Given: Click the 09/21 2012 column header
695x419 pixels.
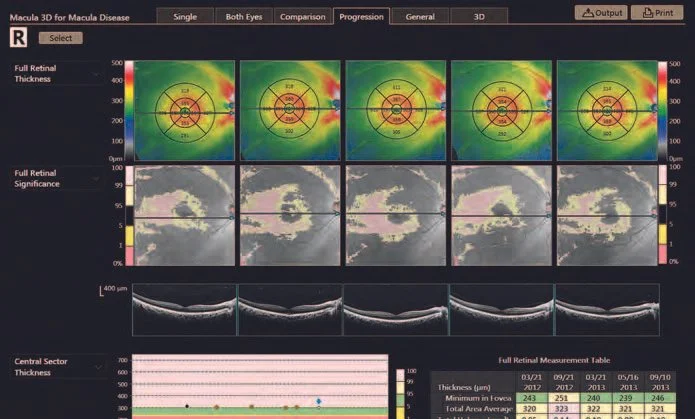Looking at the screenshot, I should pos(564,382).
